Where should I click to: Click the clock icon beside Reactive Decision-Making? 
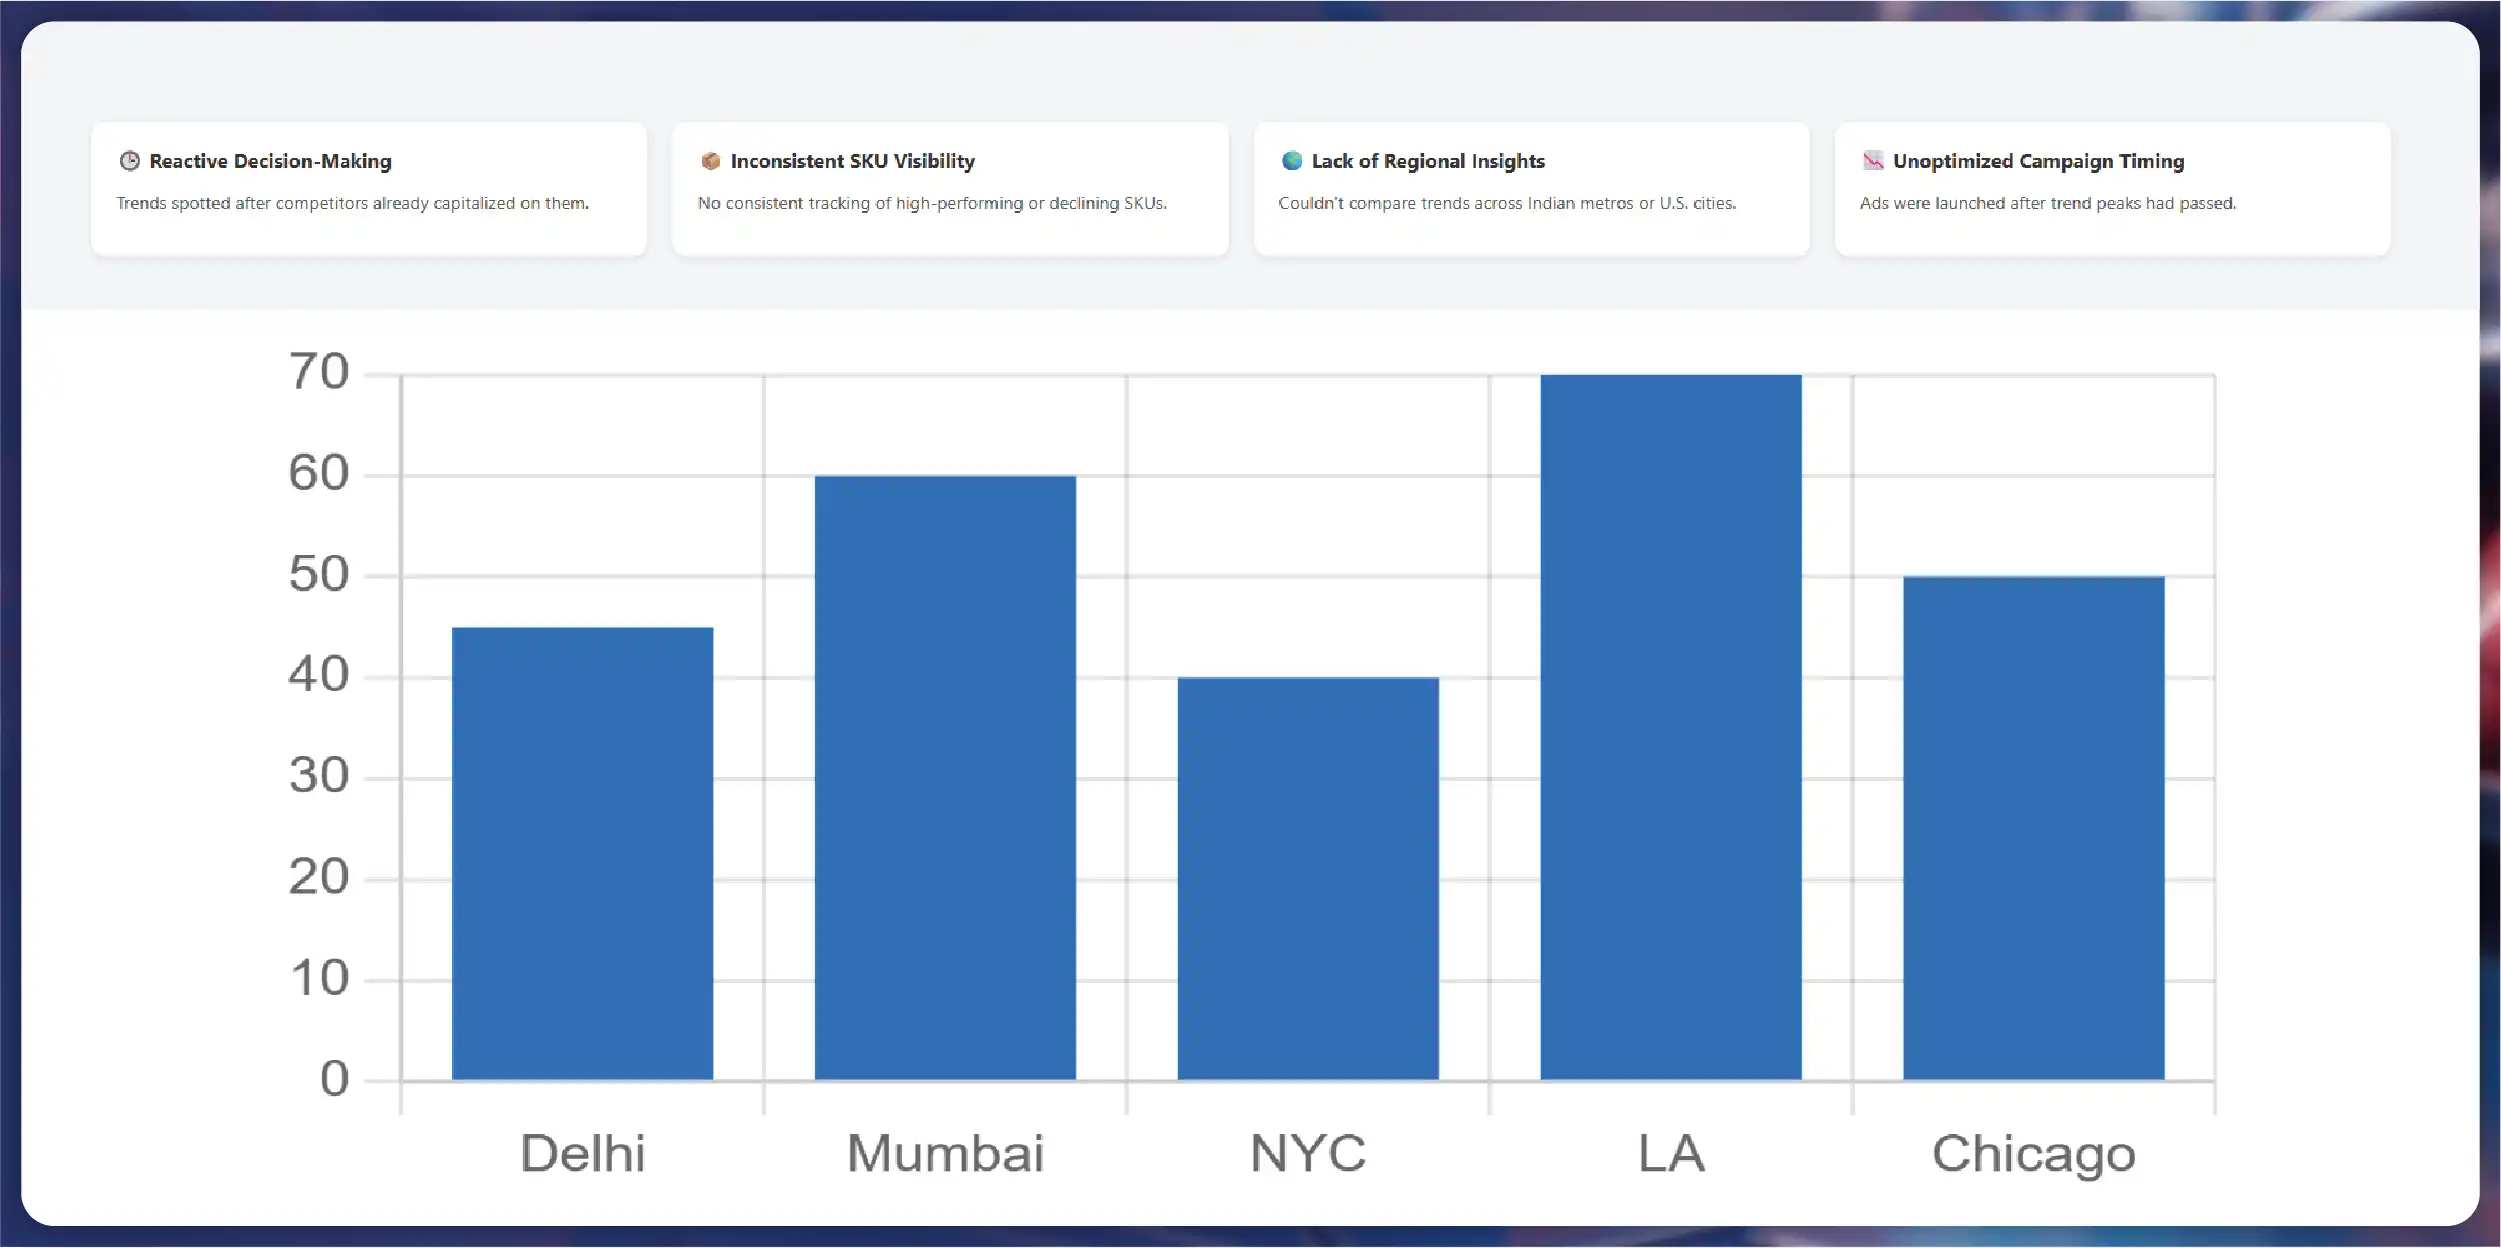[129, 161]
